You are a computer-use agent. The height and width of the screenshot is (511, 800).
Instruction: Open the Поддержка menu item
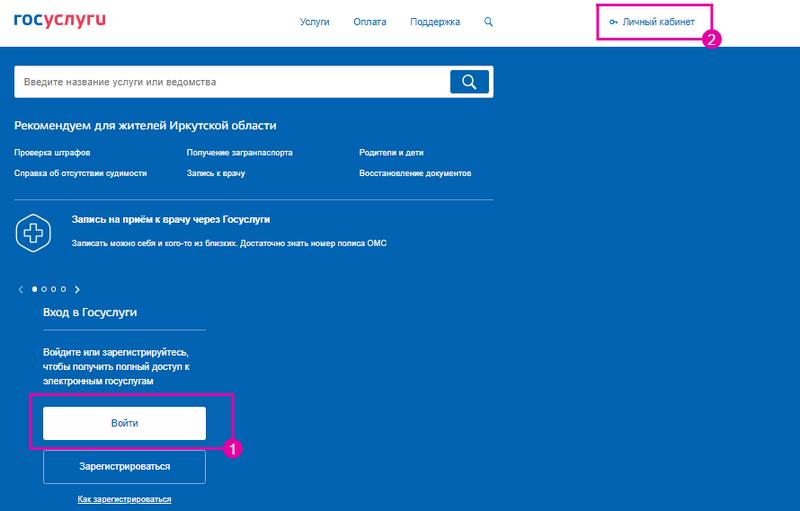435,22
